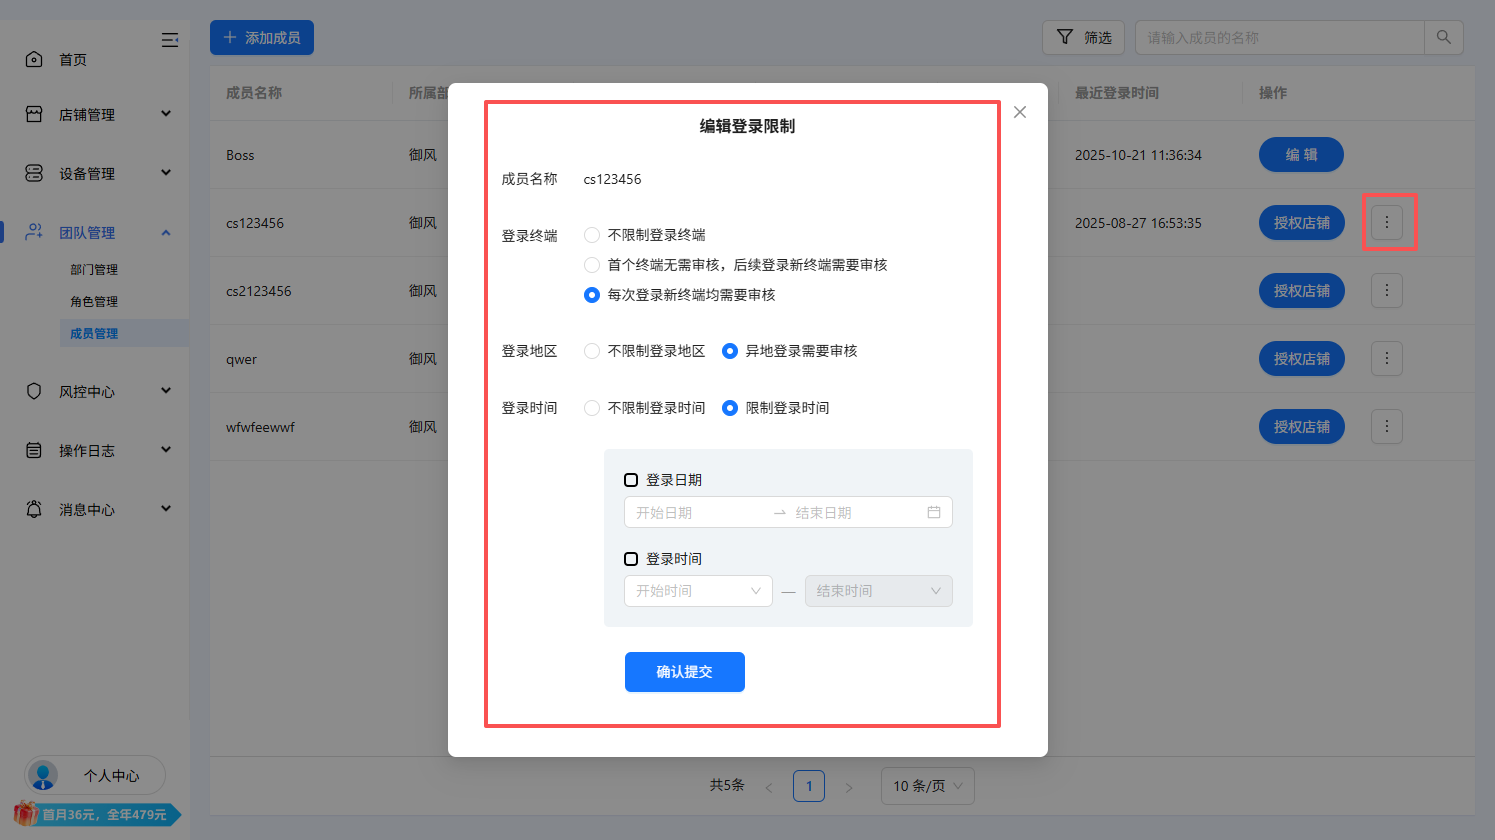Click the 筛选 funnel filter icon
The image size is (1495, 840).
coord(1064,37)
